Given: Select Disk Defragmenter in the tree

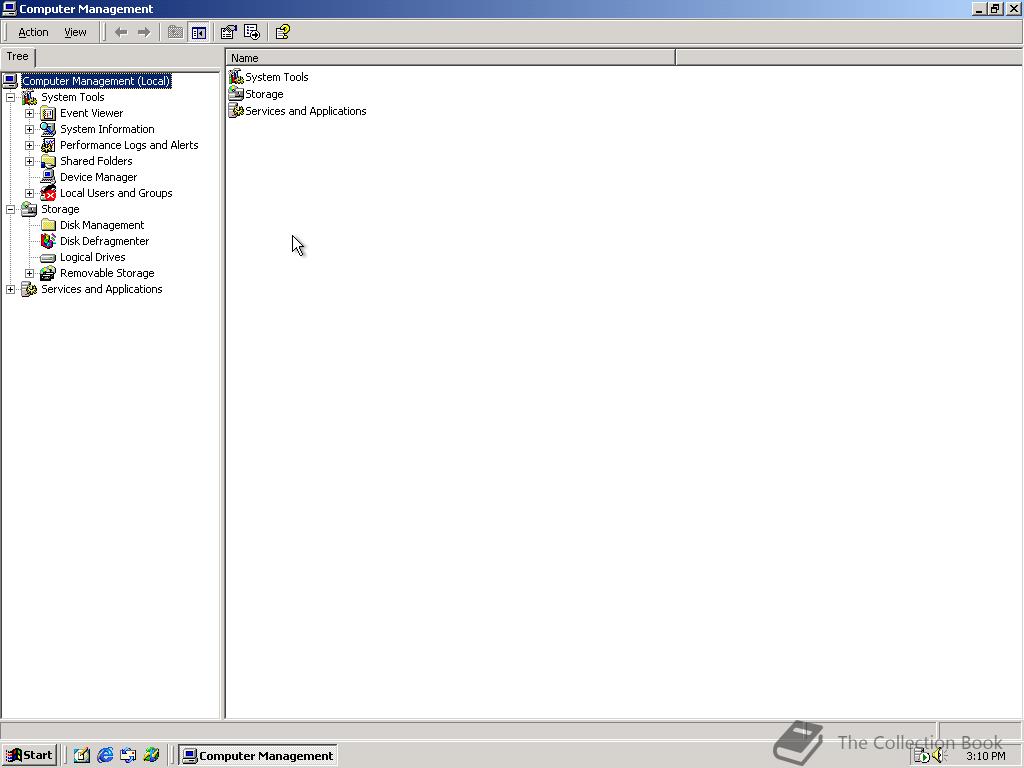Looking at the screenshot, I should tap(104, 241).
